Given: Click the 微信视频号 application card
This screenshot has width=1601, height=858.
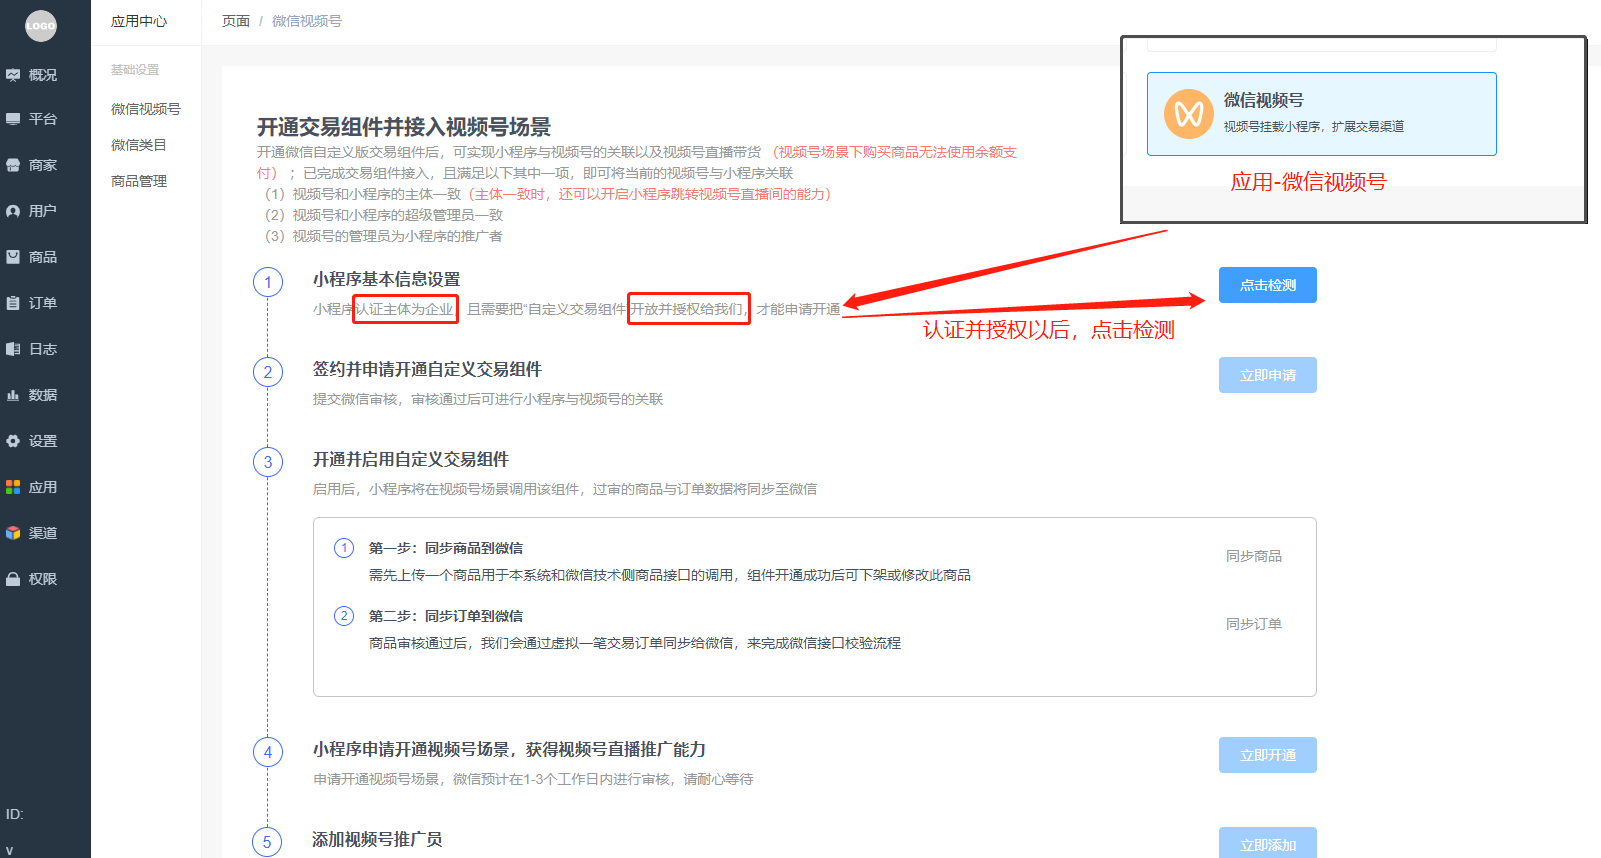Looking at the screenshot, I should click(x=1322, y=114).
